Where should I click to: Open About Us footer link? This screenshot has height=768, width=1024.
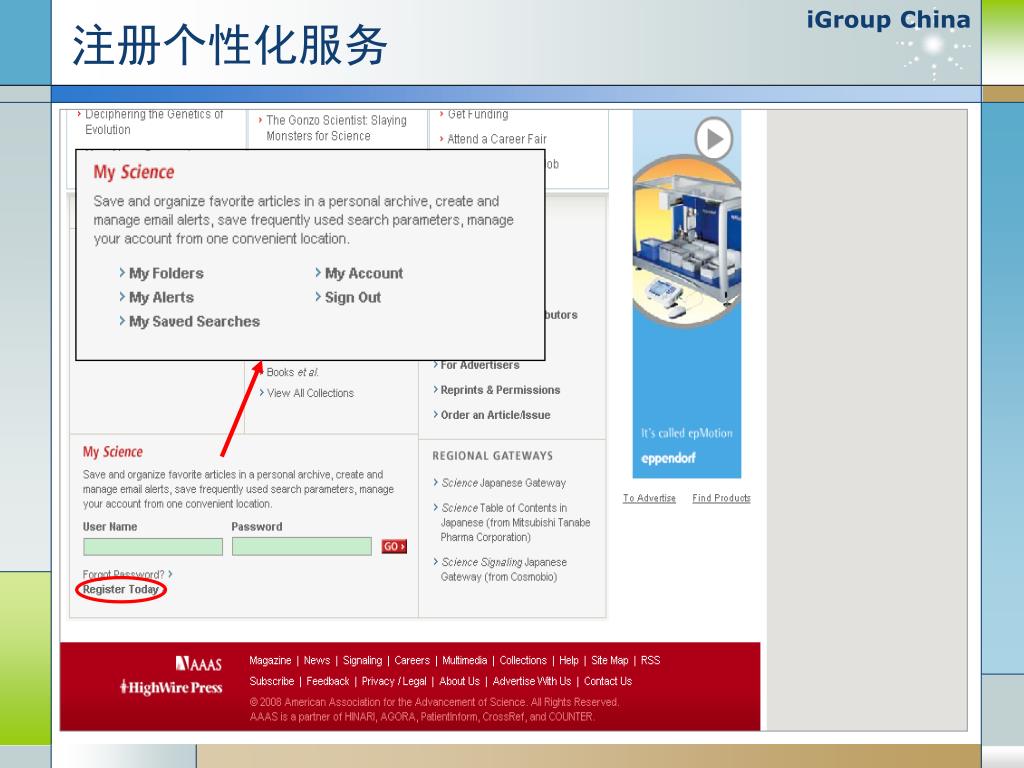[x=460, y=681]
